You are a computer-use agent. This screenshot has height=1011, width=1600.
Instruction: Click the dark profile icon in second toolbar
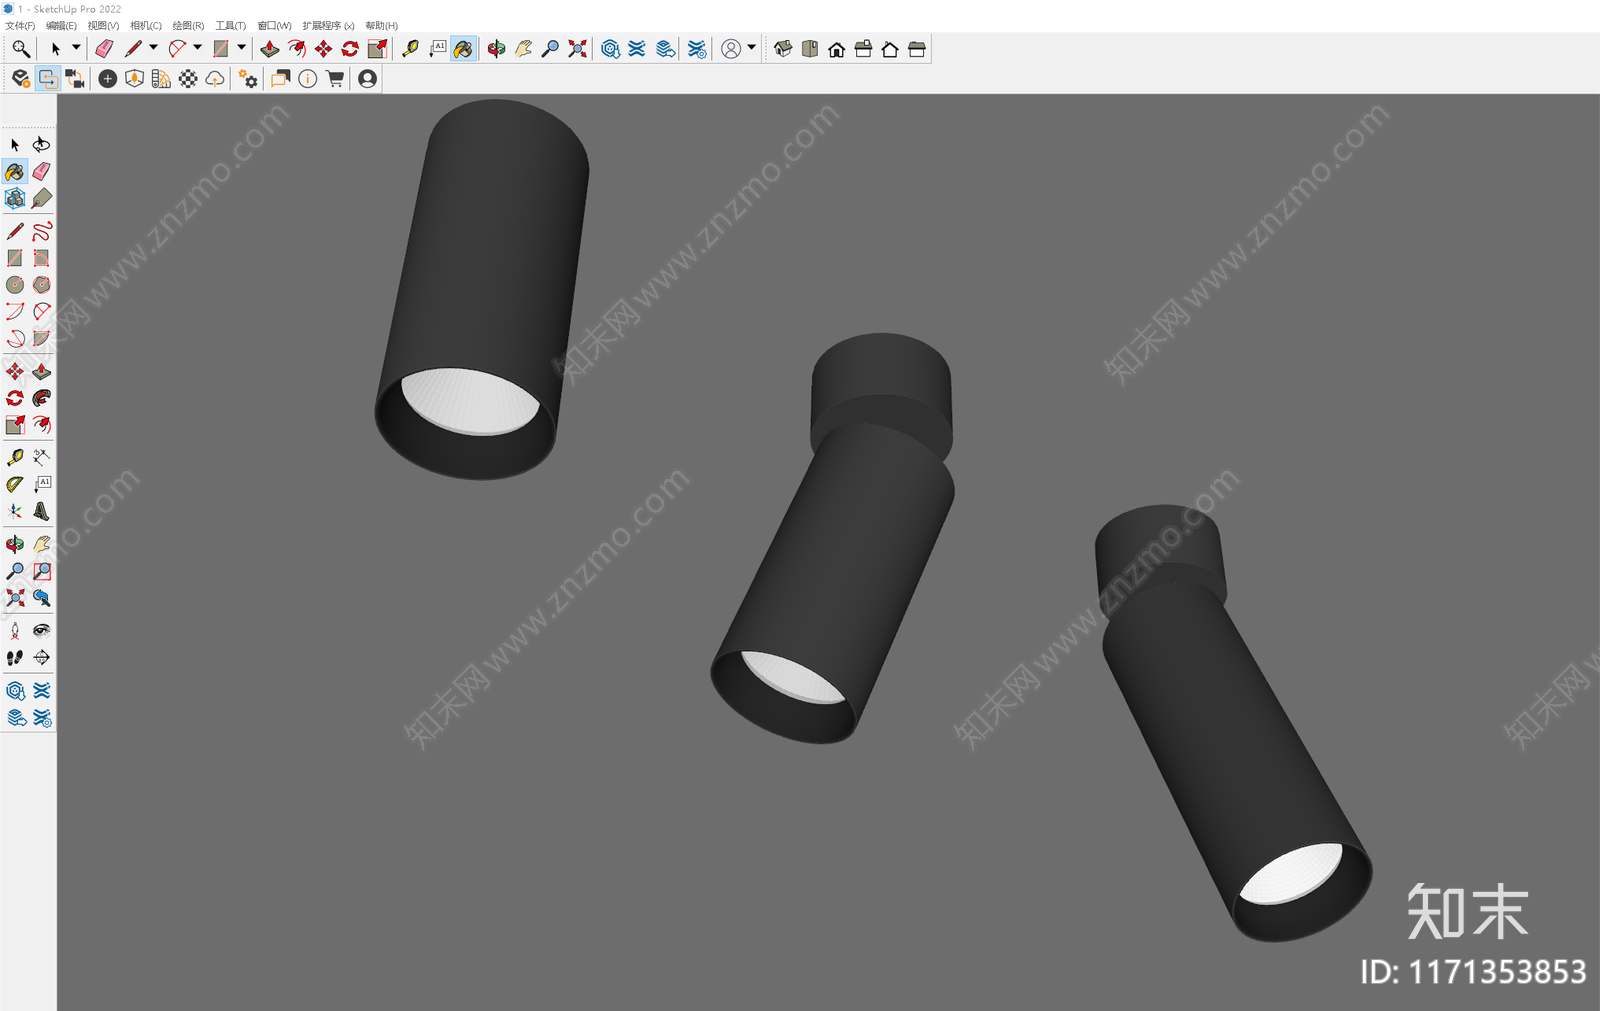(368, 79)
